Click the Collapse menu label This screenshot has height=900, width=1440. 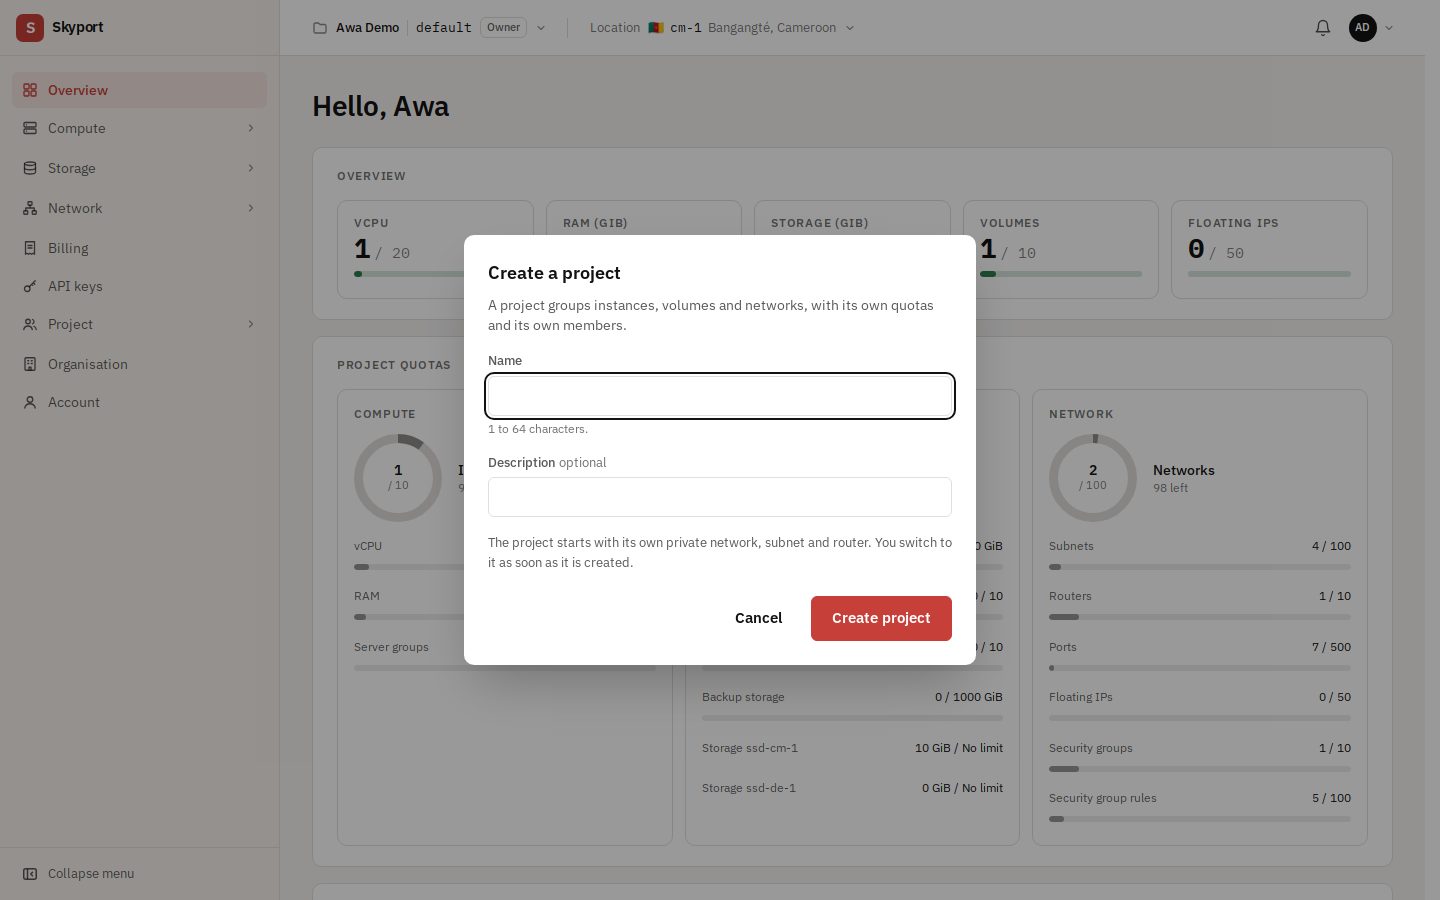pos(91,874)
